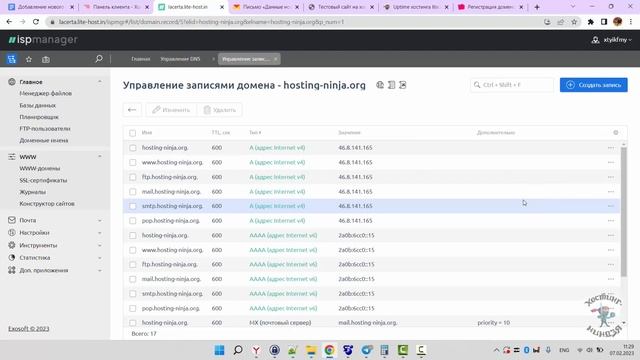Open row actions menu for pop.hosting-ninja.org A record
The image size is (640, 360).
pos(611,221)
